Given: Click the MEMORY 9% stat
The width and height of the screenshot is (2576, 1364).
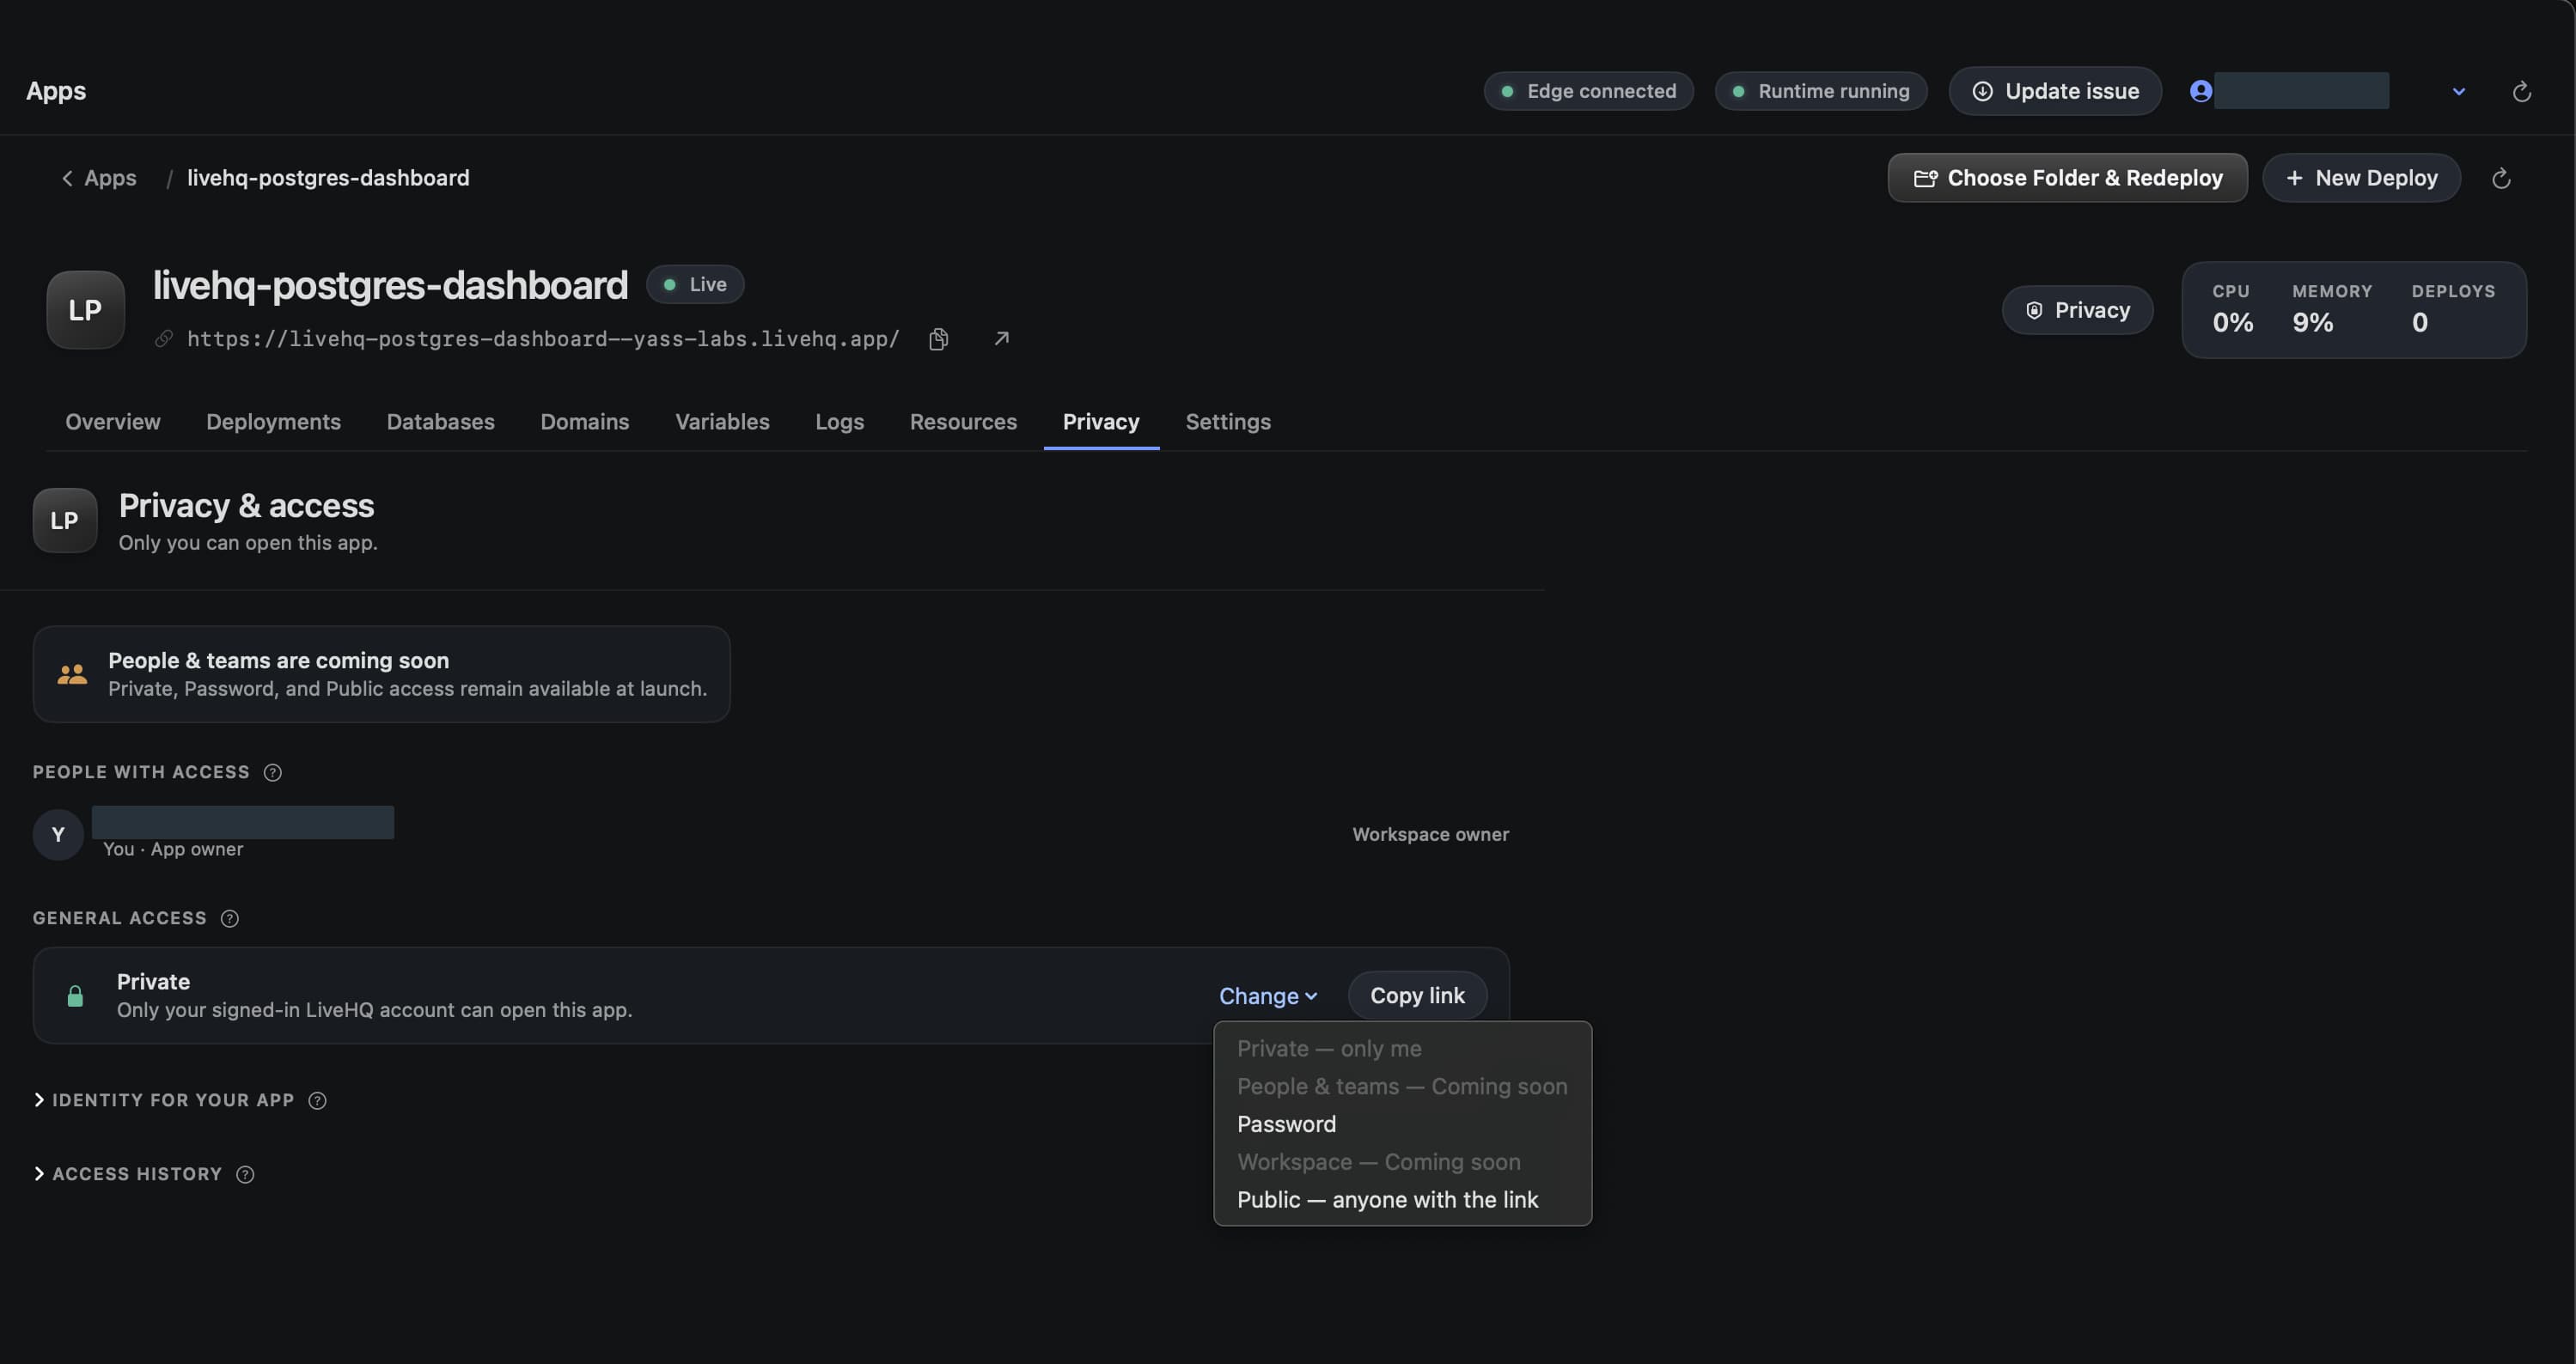Looking at the screenshot, I should 2331,309.
